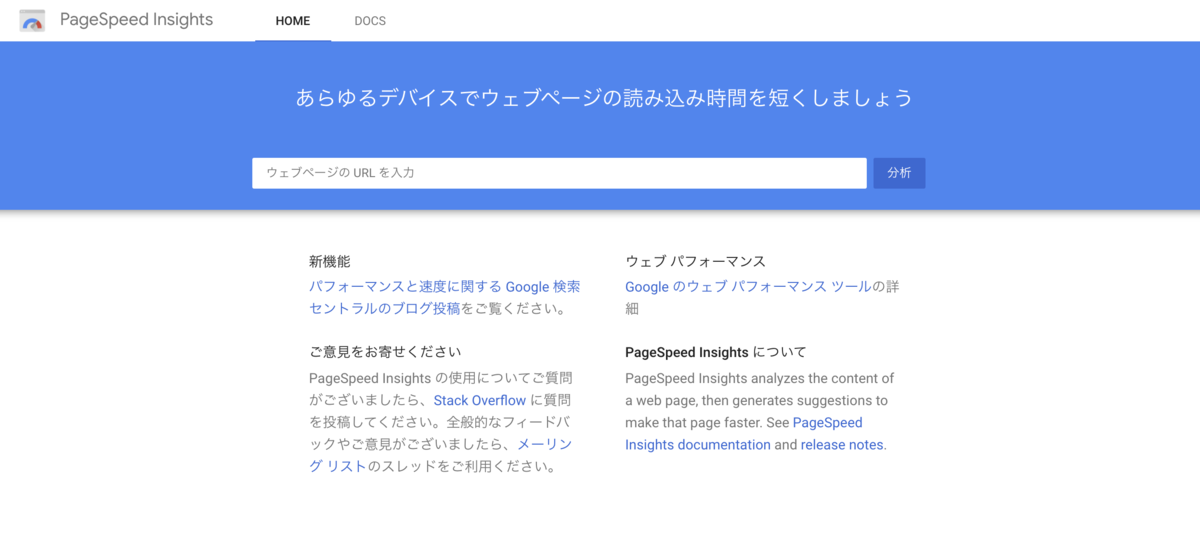Viewport: 1200px width, 537px height.
Task: Click the あらゆるデバイスでウェブページの読み込み時間を短くしましょう headline
Action: (x=604, y=98)
